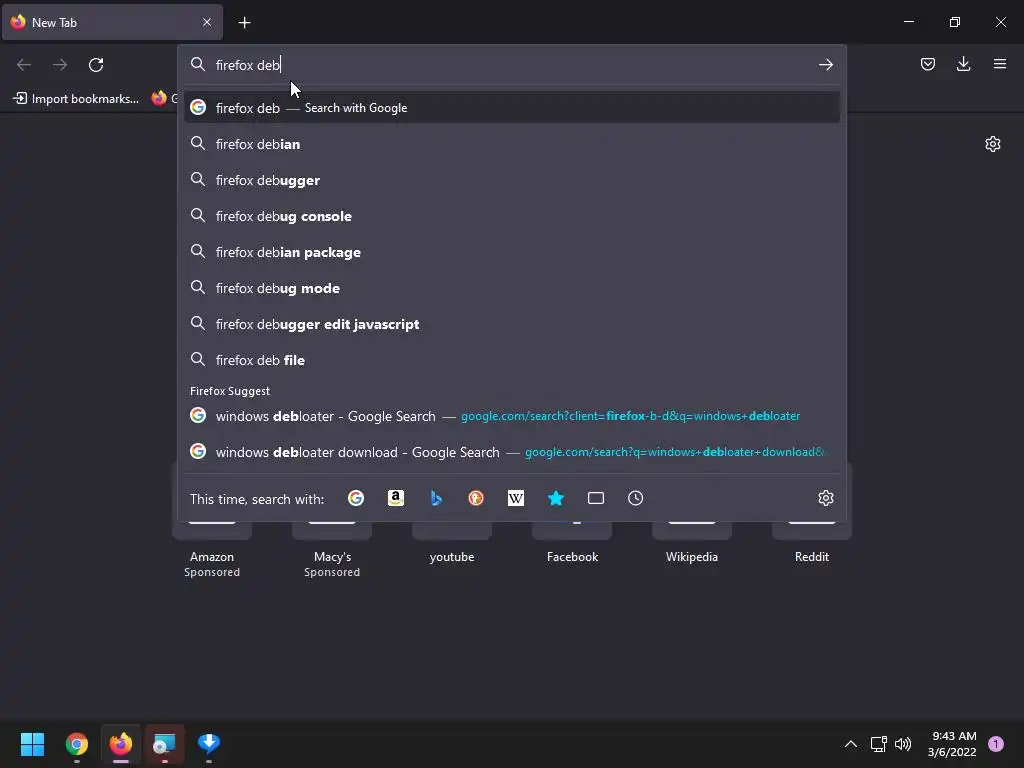This screenshot has height=768, width=1024.
Task: Go forward one page
Action: tap(60, 65)
